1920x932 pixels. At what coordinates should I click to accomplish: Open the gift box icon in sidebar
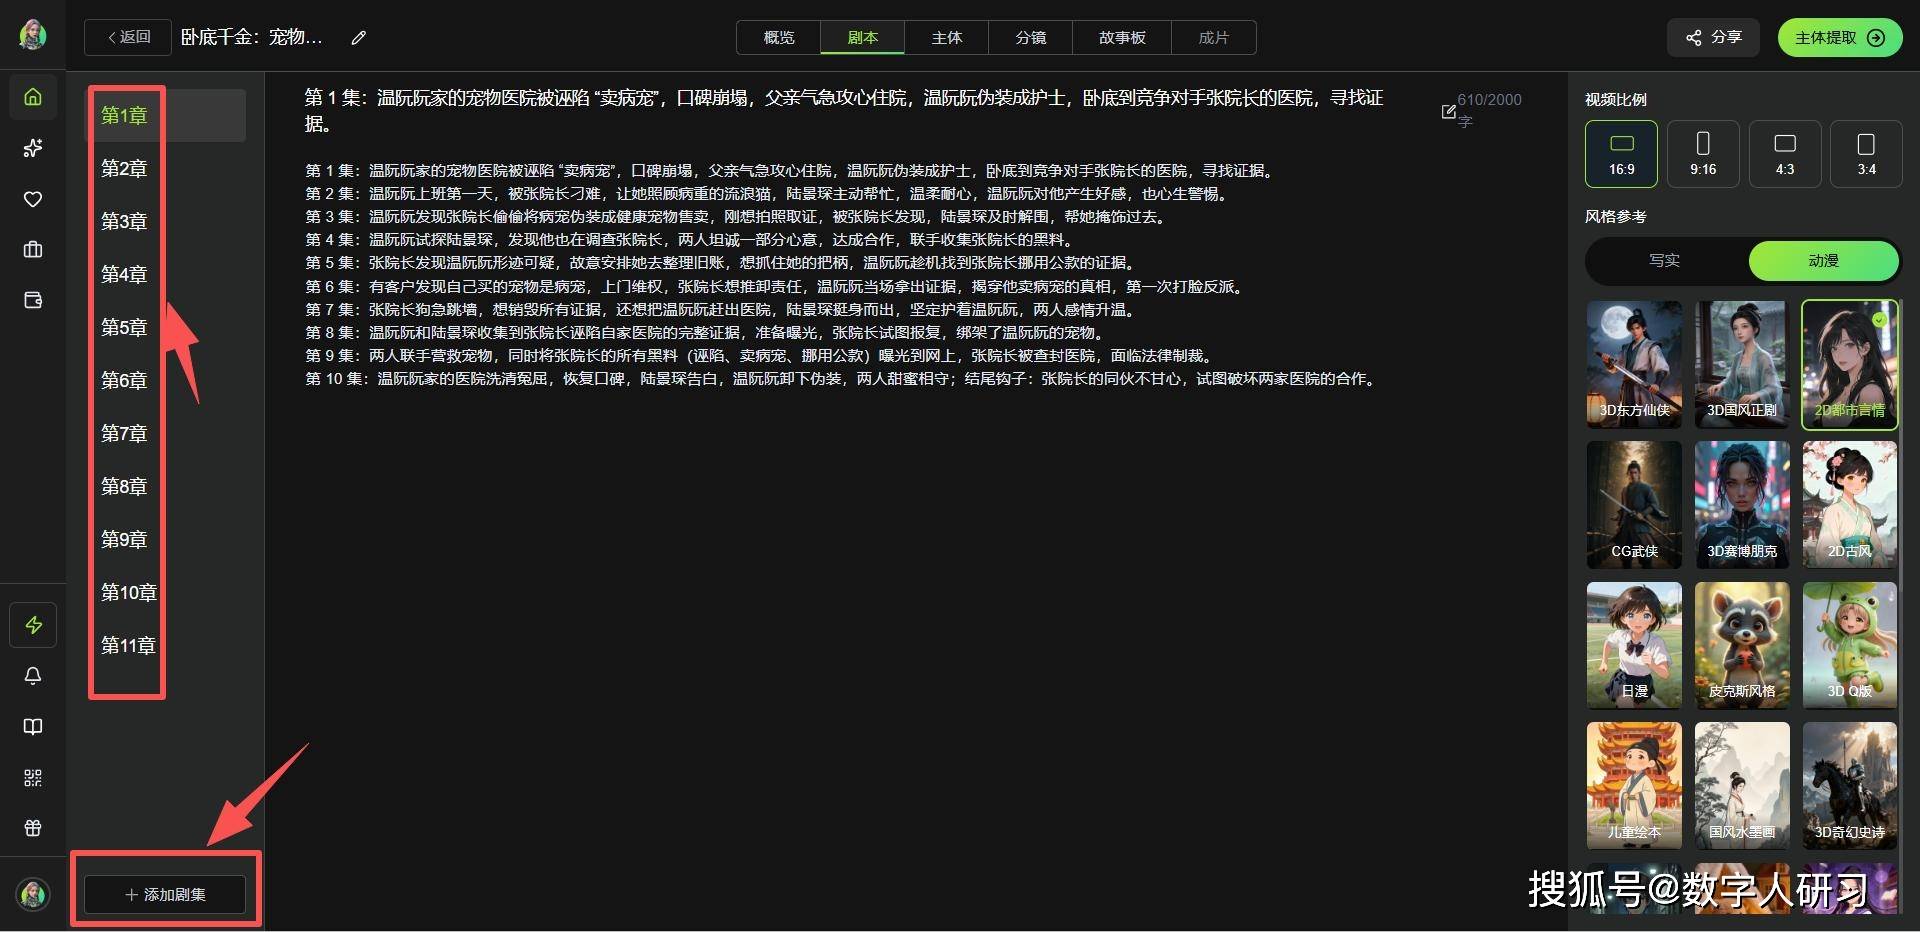pyautogui.click(x=33, y=828)
